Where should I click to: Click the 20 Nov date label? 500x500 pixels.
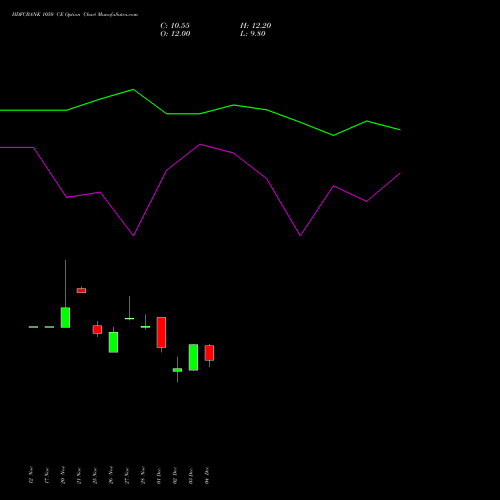(63, 475)
